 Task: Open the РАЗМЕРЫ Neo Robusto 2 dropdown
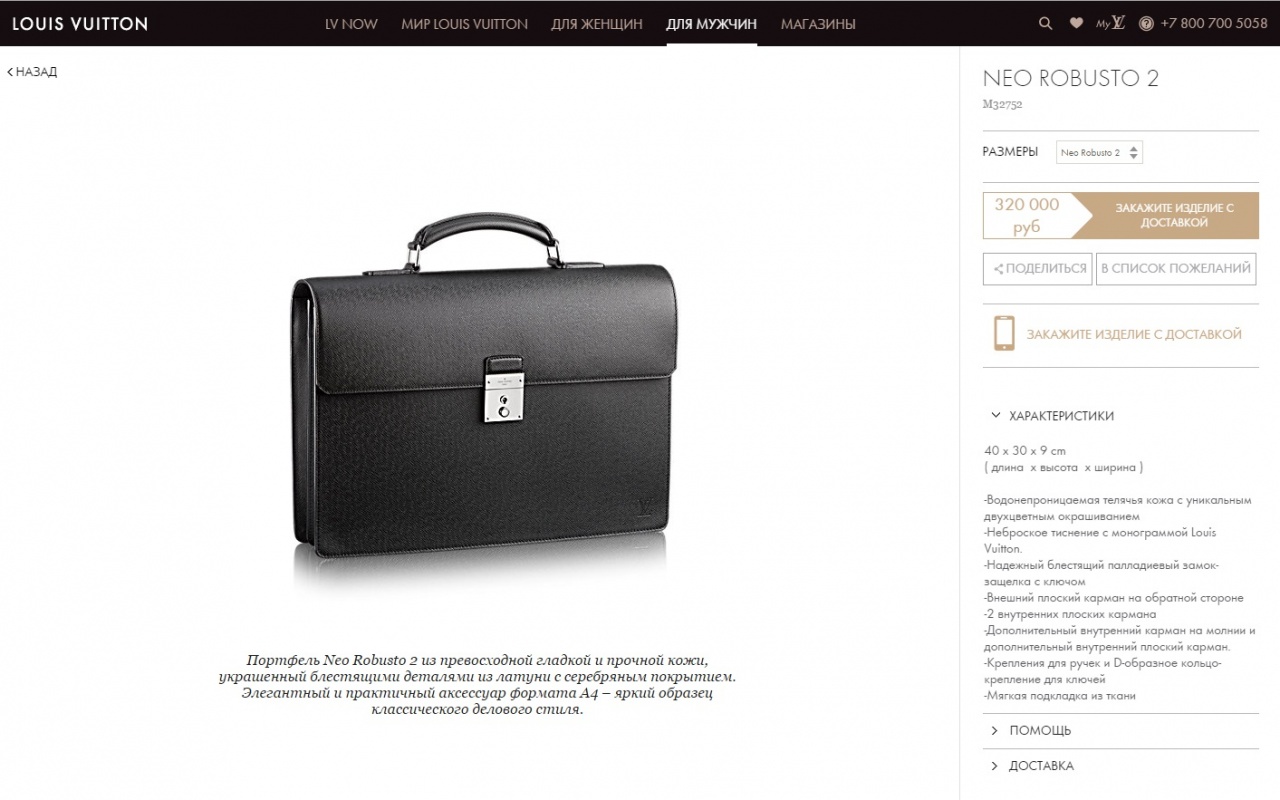click(x=1099, y=152)
